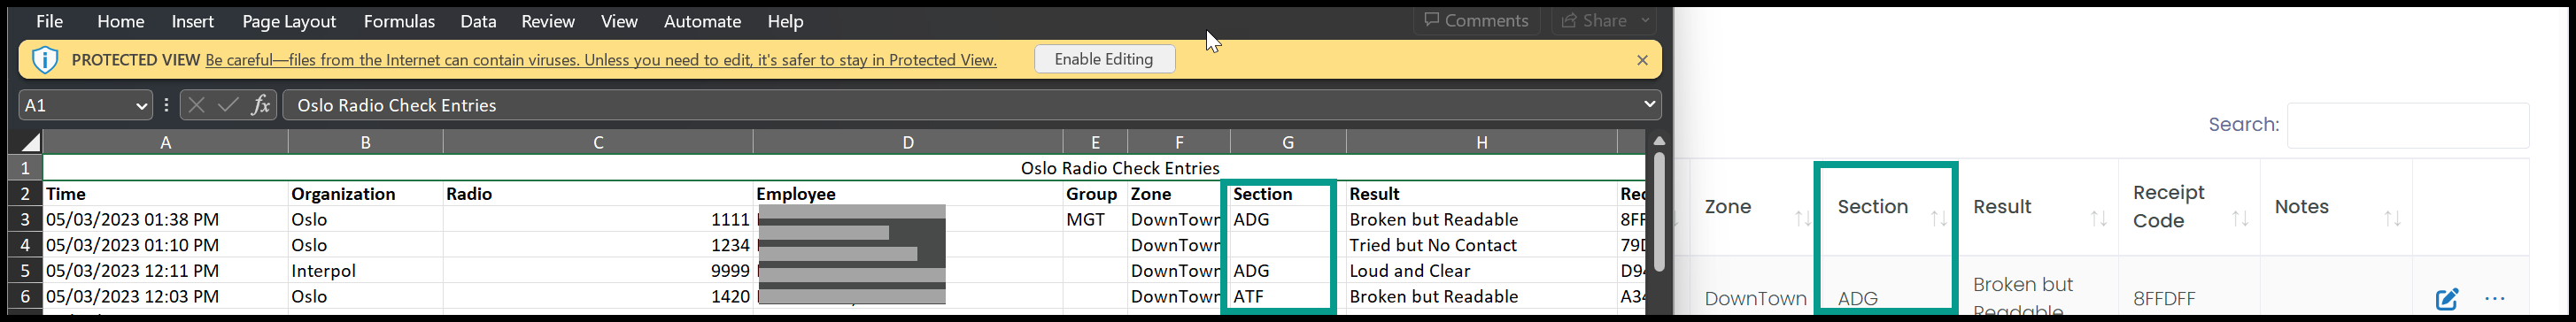Viewport: 2576px width, 322px height.
Task: Click the Comments button
Action: coord(1476,20)
